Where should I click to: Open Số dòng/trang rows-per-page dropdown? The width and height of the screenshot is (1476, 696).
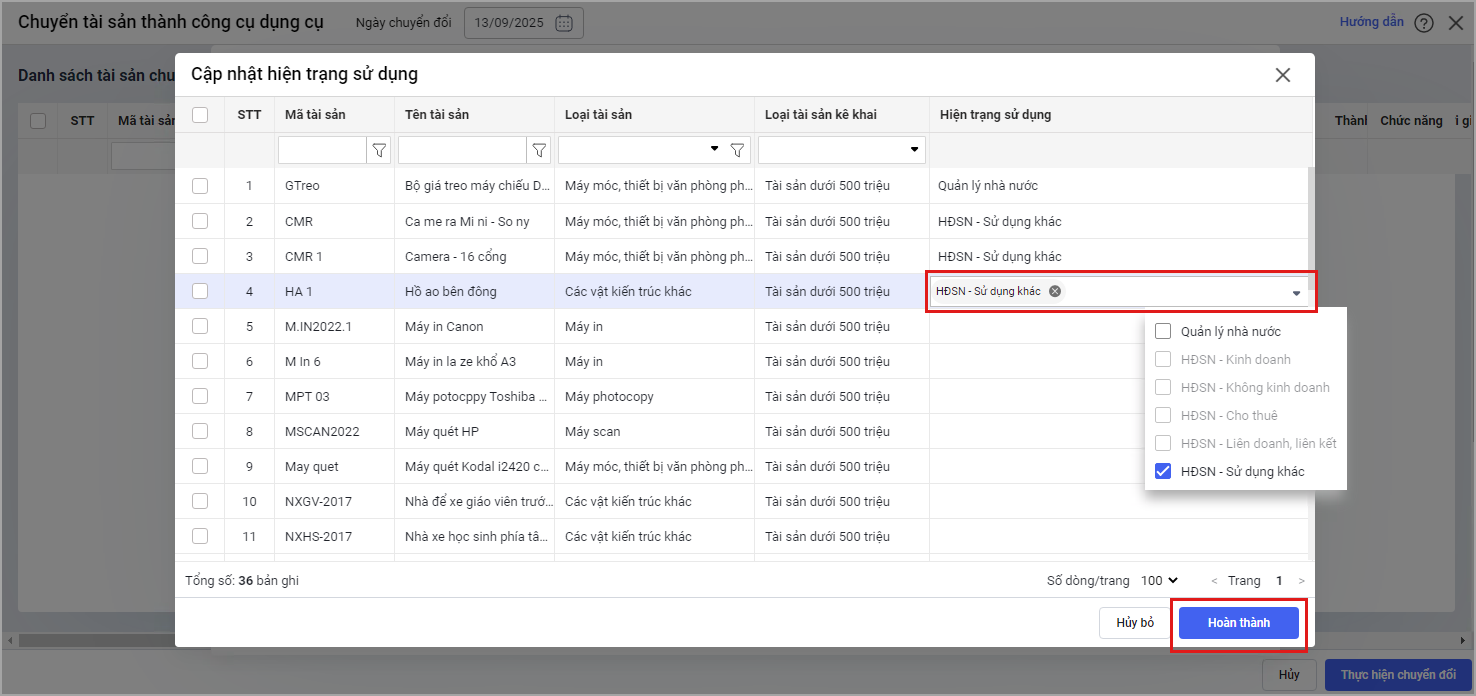click(x=1160, y=580)
